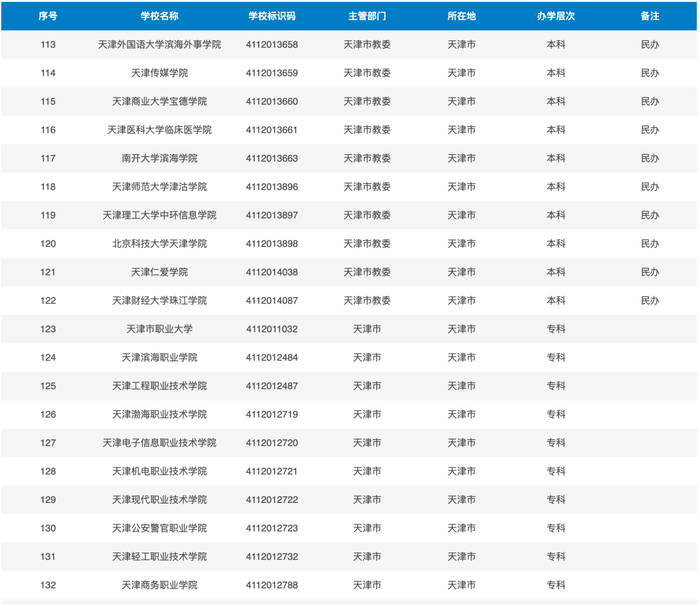Select school name 天津轻工职业技术学院
This screenshot has width=700, height=606.
click(159, 557)
